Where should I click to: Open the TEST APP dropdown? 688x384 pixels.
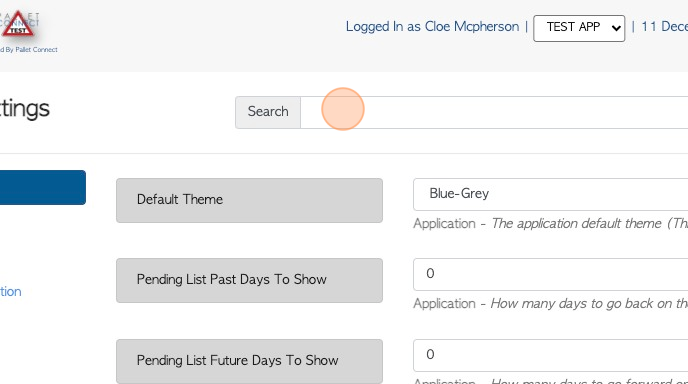click(x=579, y=28)
